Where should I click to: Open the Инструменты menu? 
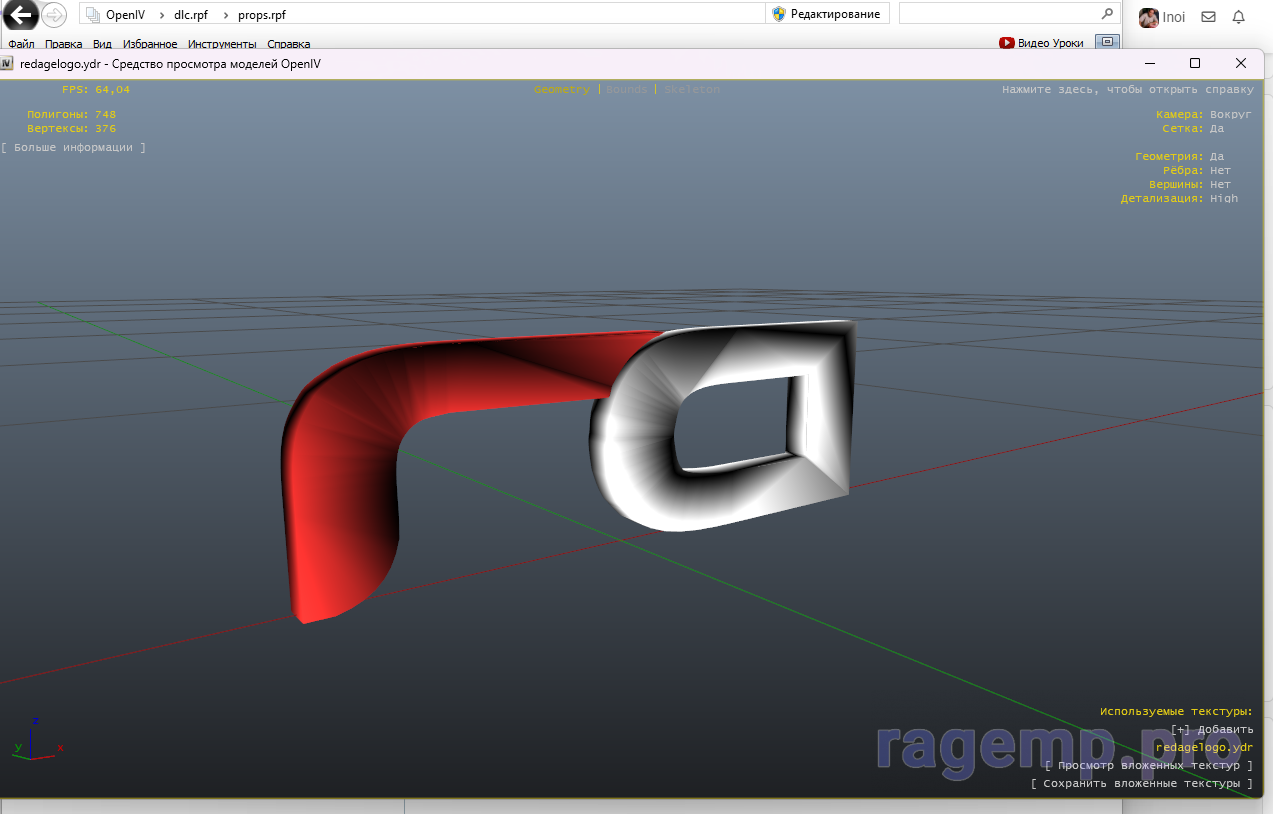click(222, 44)
